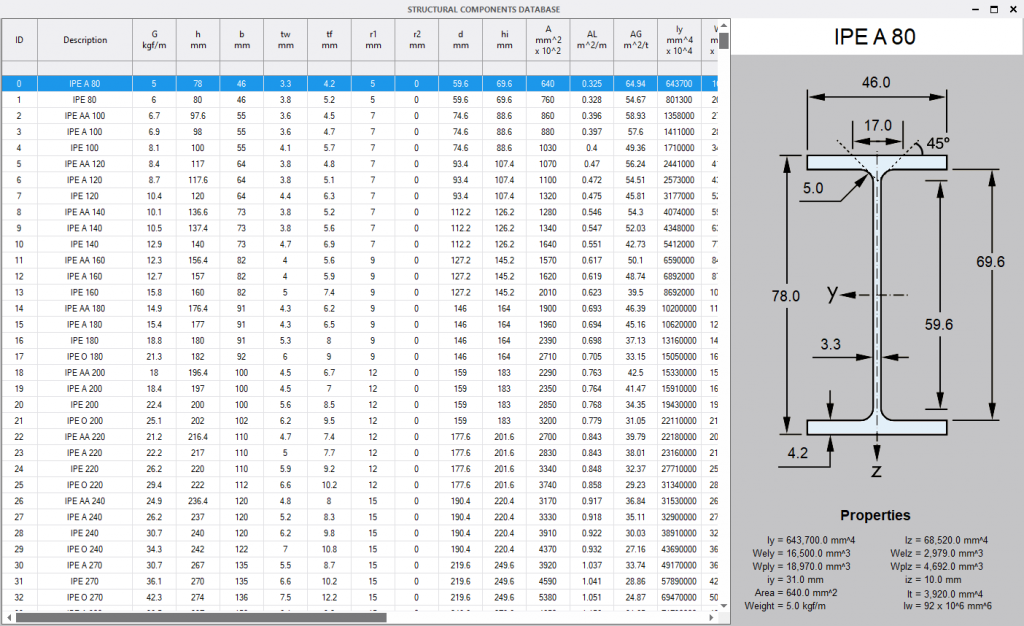1024x626 pixels.
Task: Maximize the Structural Components Database window
Action: 994,9
